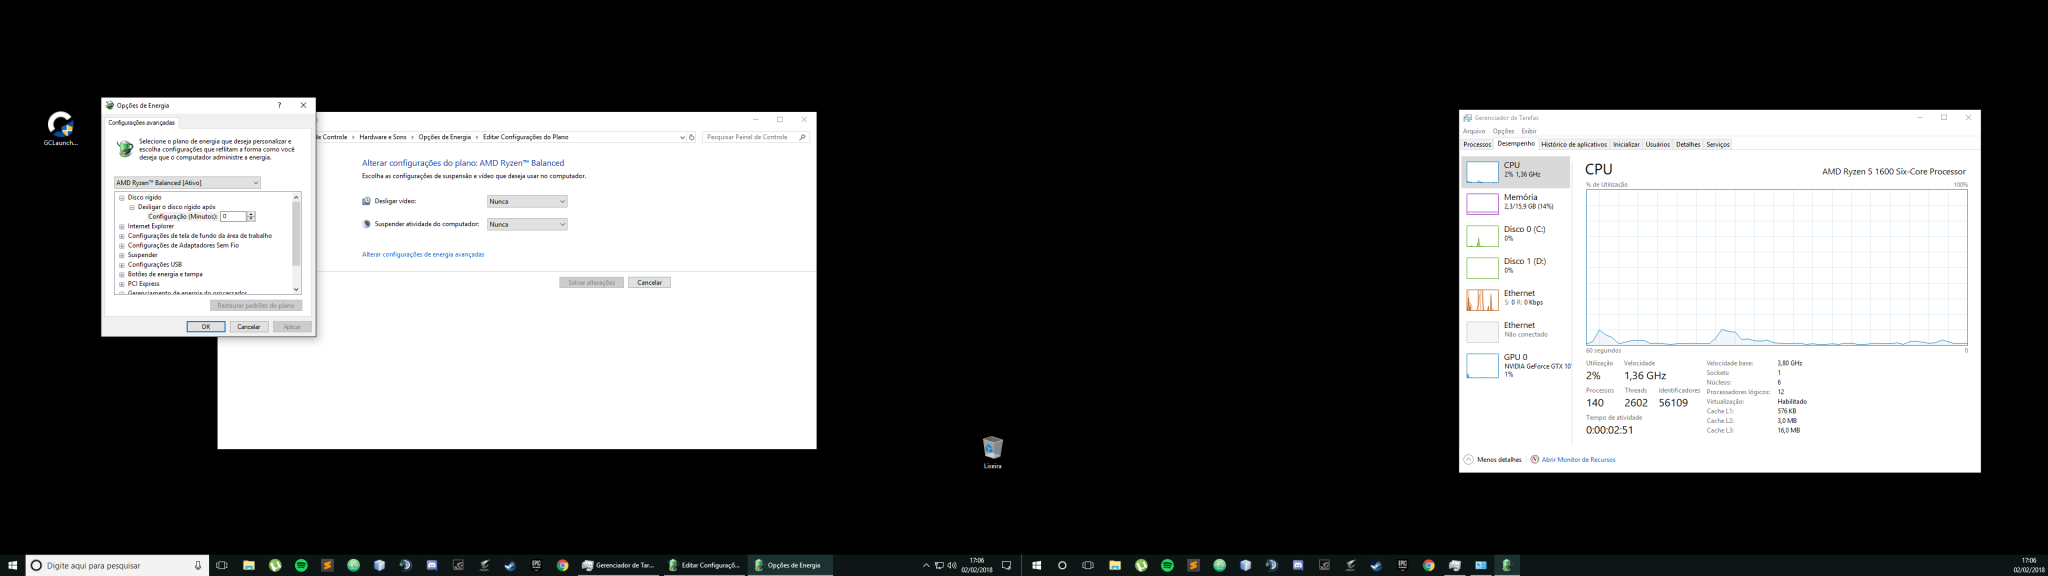2048x576 pixels.
Task: Click Menos detalhes in Task Manager
Action: (x=1492, y=460)
